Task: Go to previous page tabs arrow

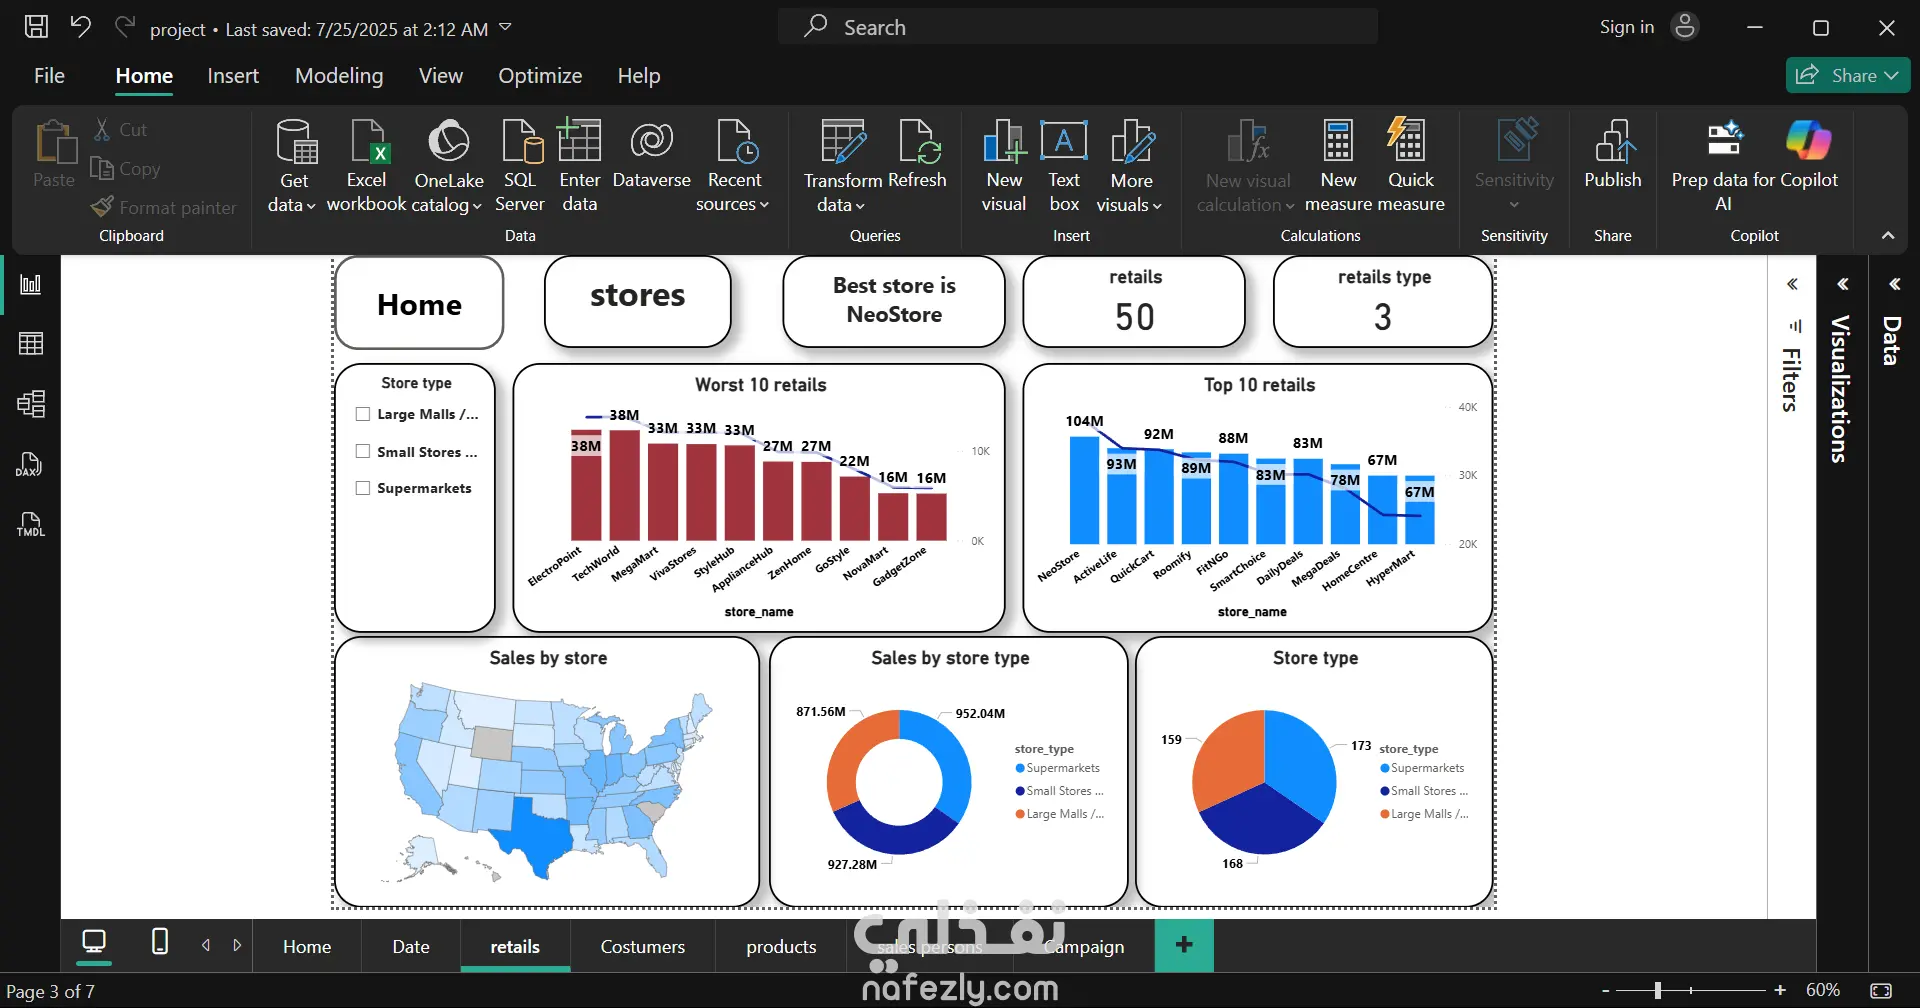Action: (206, 945)
